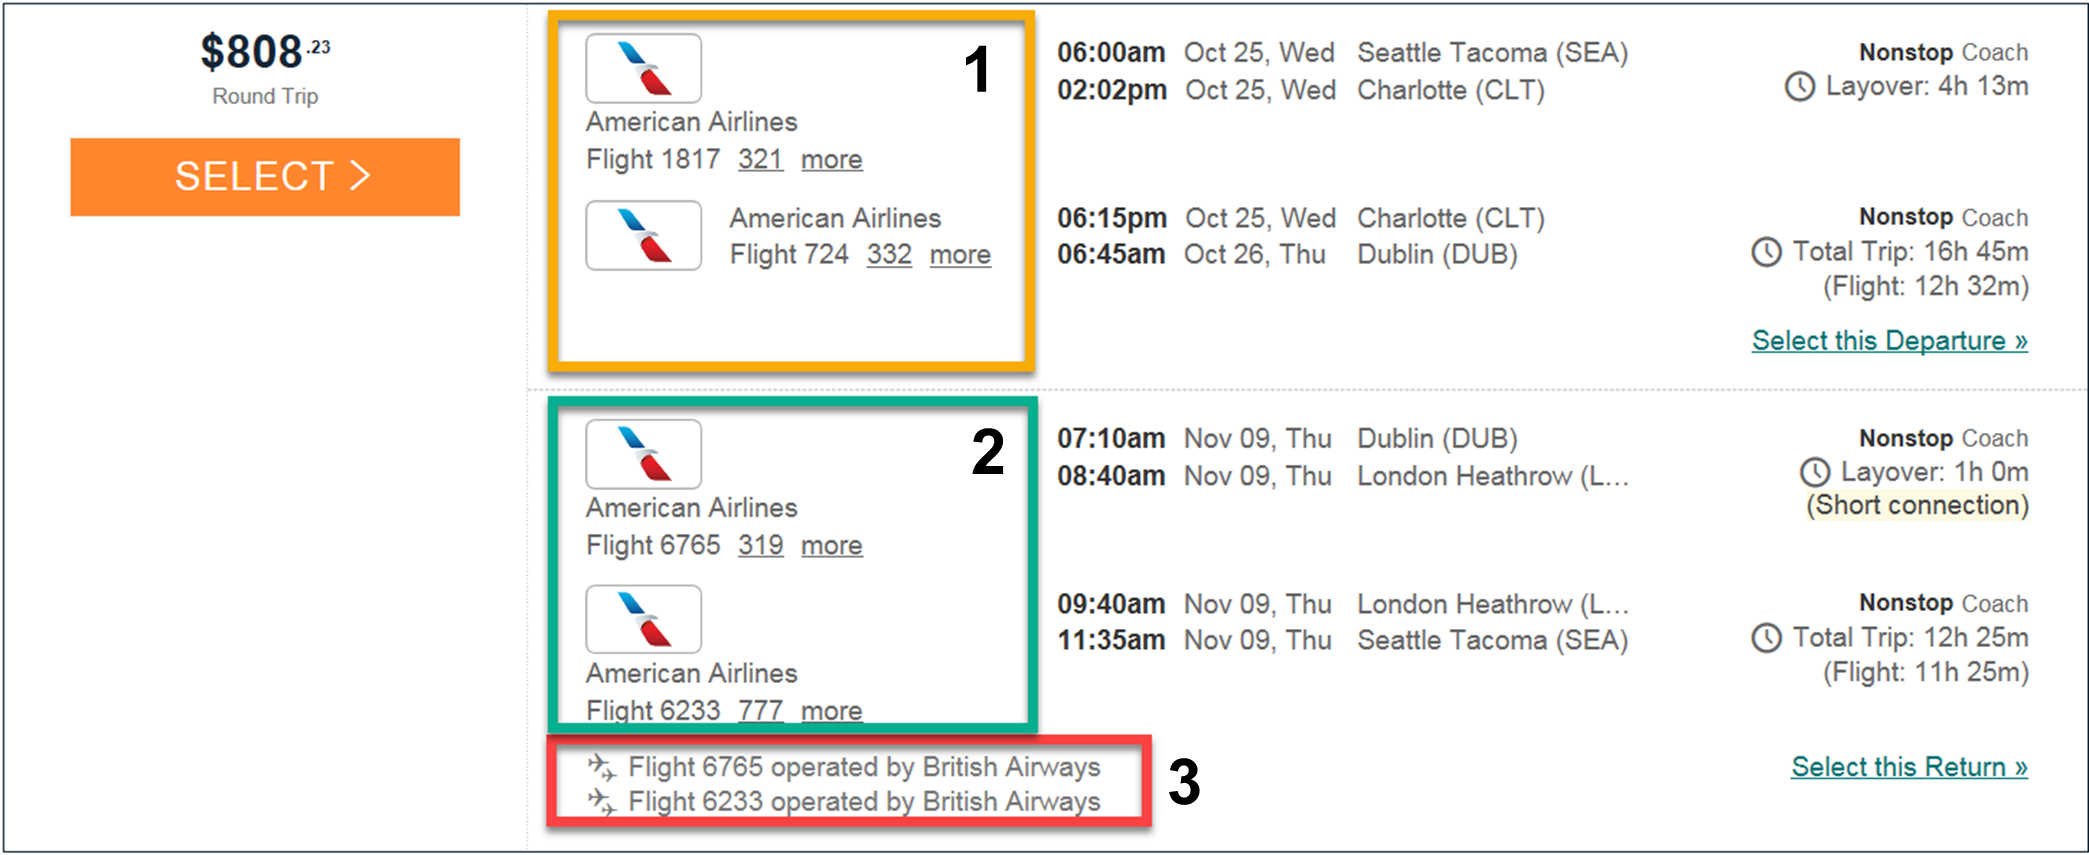This screenshot has height=855, width=2089.
Task: Expand more details for Flight 1817
Action: tap(831, 160)
